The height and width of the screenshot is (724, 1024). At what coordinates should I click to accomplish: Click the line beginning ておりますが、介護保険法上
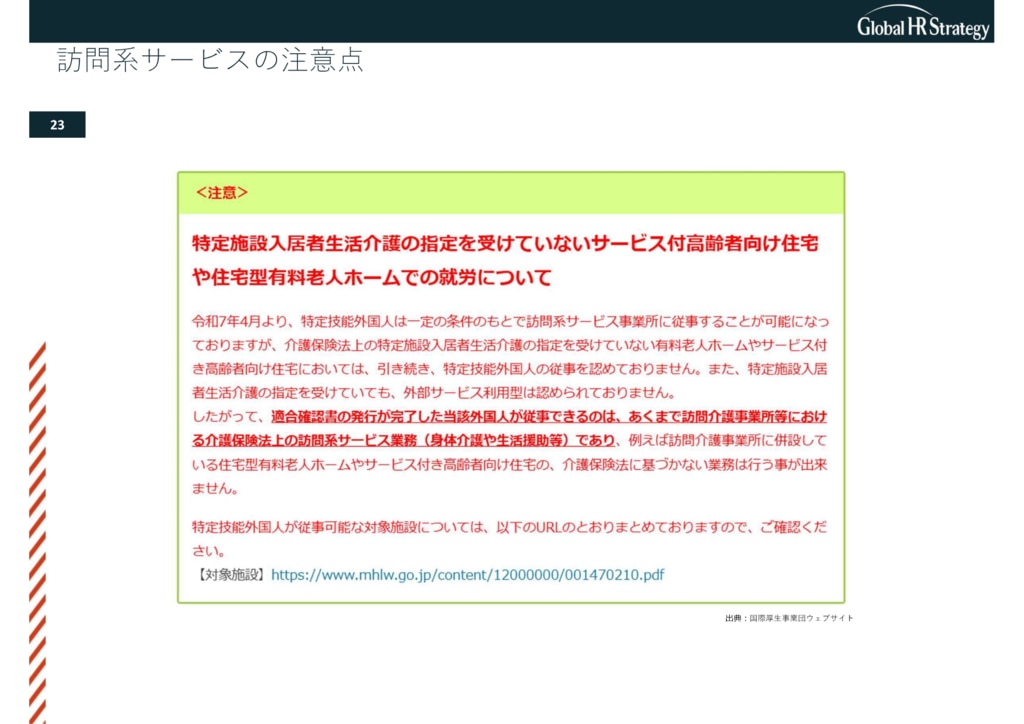coord(509,345)
